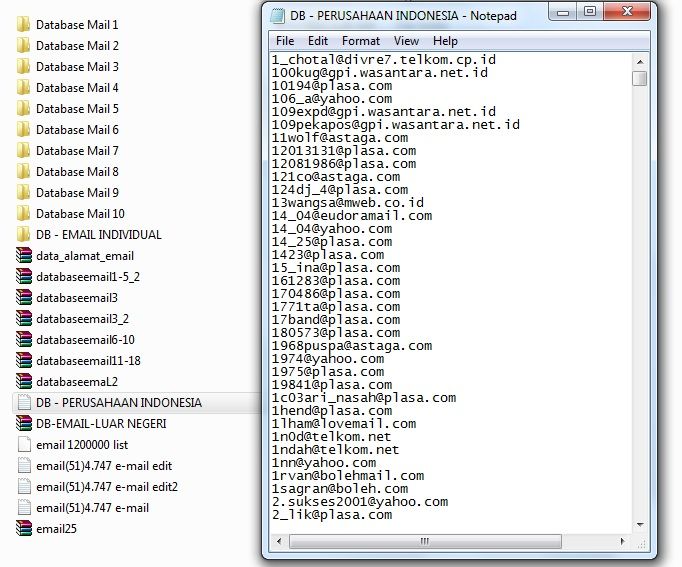This screenshot has height=567, width=682.
Task: Click the databaseemail3_2 archive icon
Action: pos(24,319)
